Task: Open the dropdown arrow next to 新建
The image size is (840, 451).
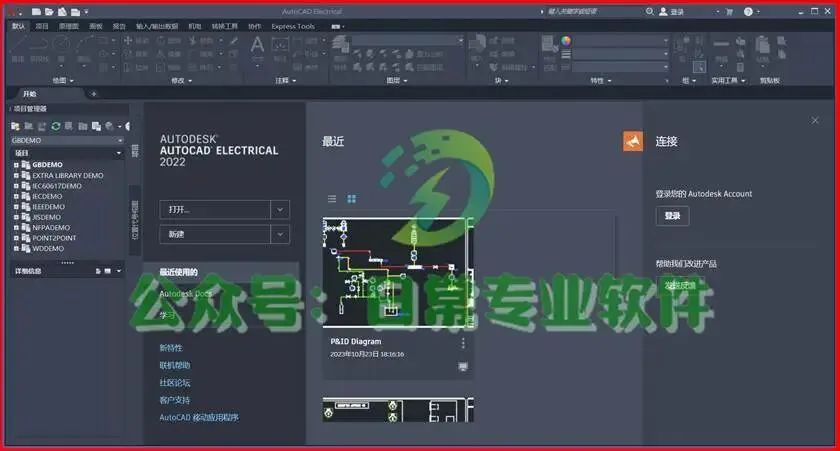Action: pyautogui.click(x=280, y=234)
